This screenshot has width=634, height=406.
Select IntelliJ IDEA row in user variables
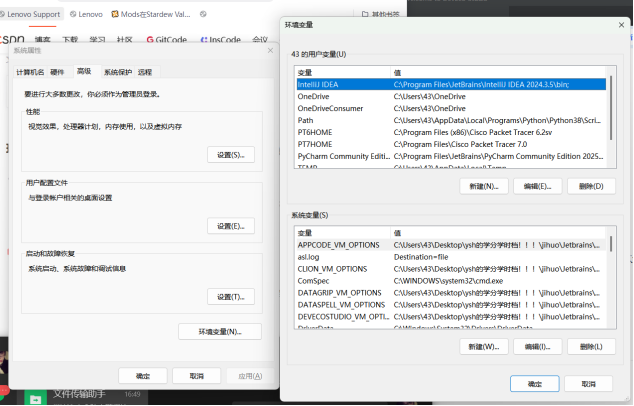point(451,85)
